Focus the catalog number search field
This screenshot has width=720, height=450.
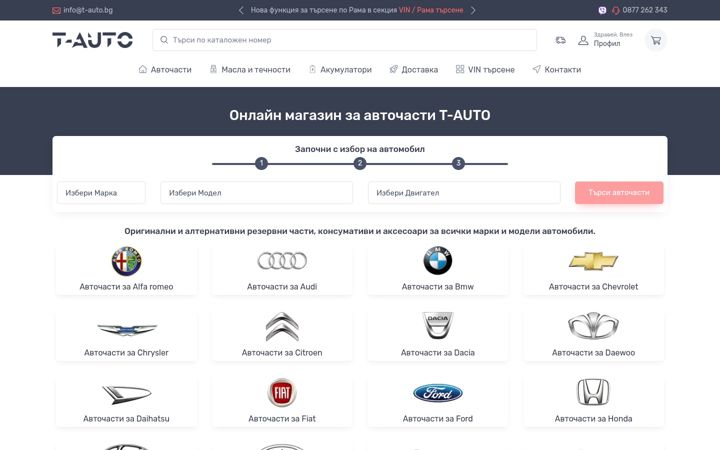[x=344, y=40]
